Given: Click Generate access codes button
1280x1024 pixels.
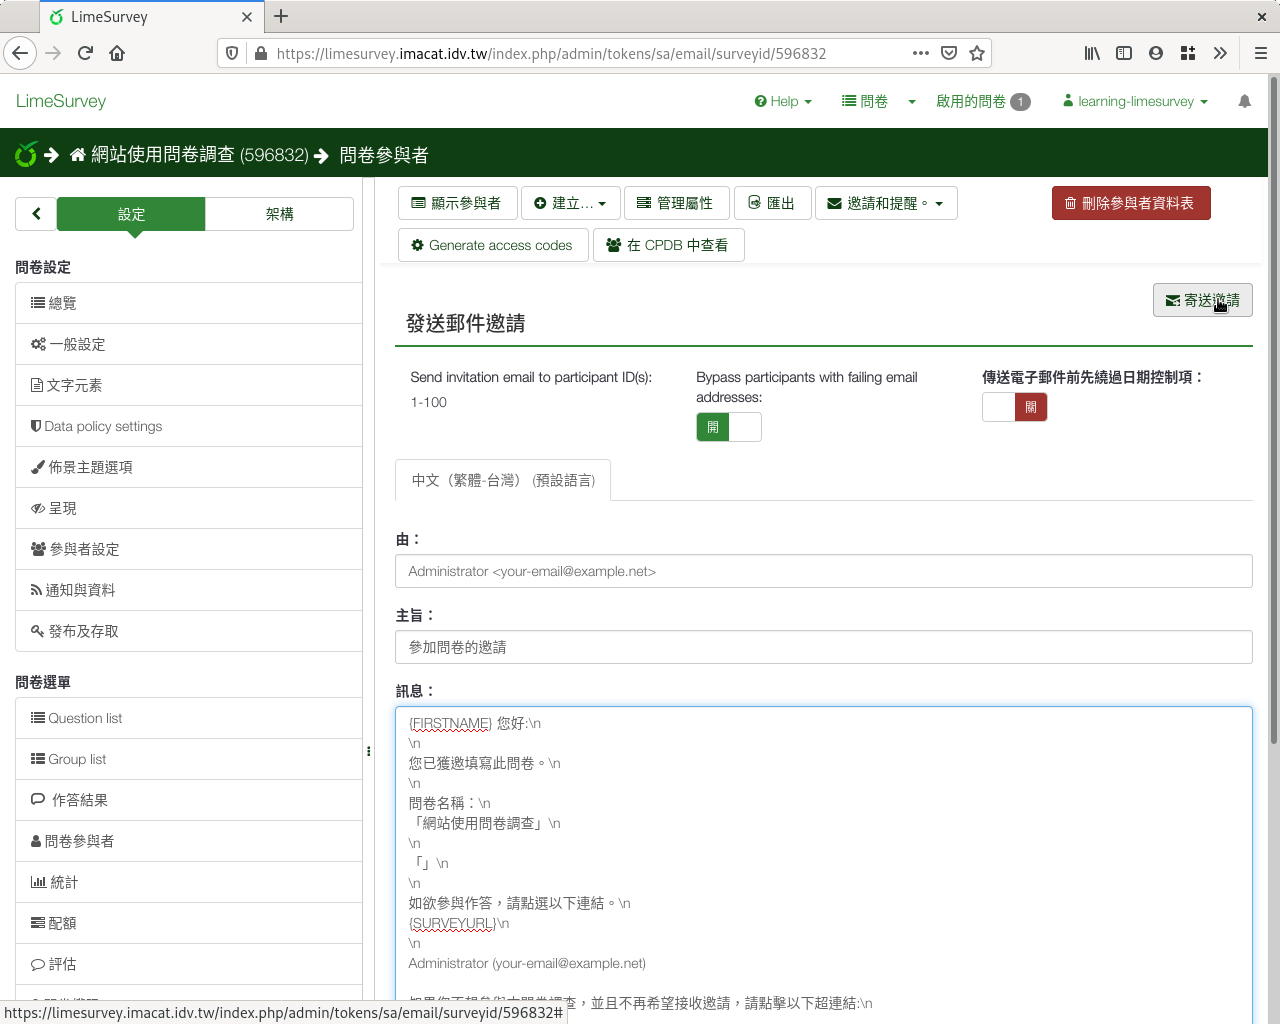Looking at the screenshot, I should pyautogui.click(x=493, y=245).
